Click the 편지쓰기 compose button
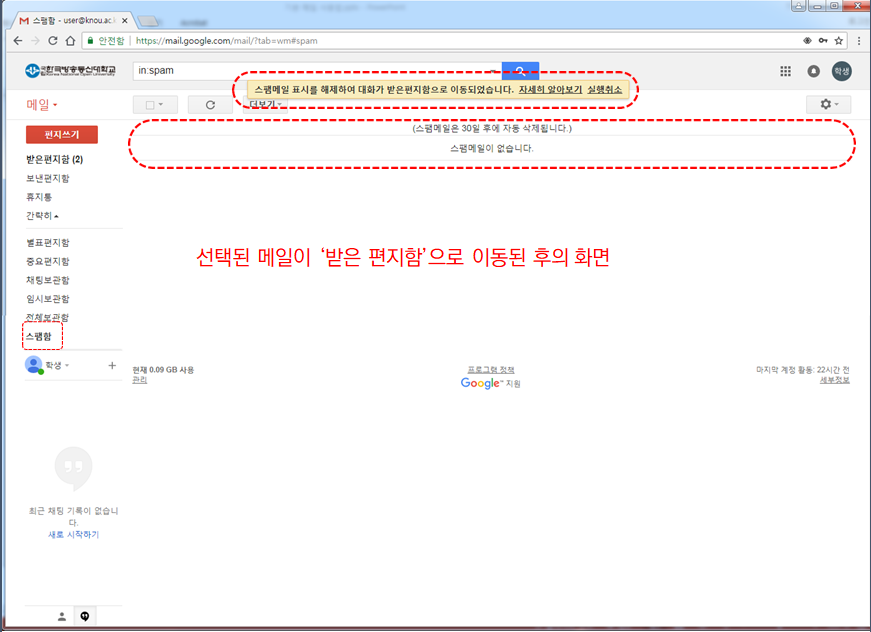 click(62, 134)
